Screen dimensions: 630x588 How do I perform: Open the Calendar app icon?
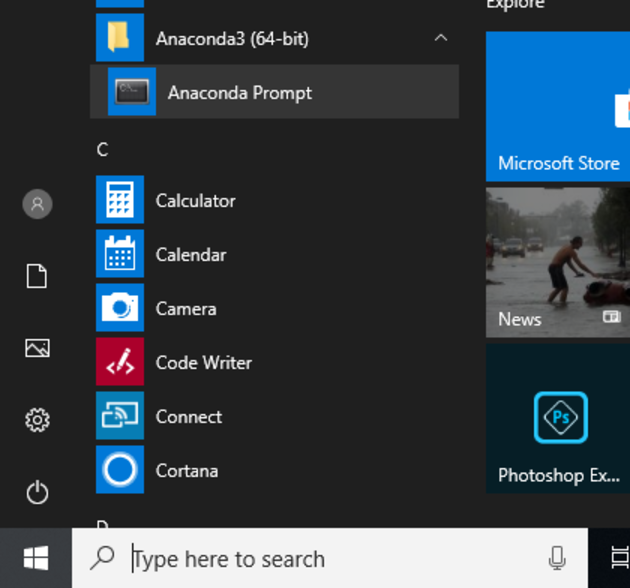120,253
